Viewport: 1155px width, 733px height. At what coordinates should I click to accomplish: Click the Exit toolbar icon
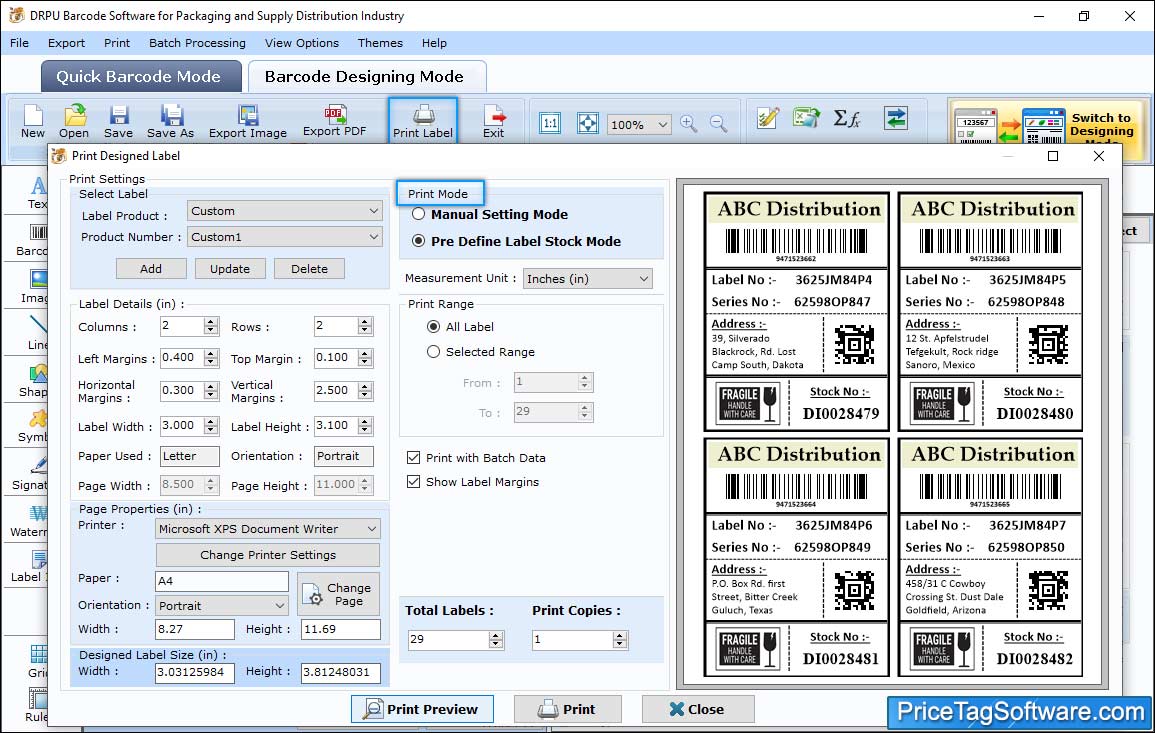tap(494, 122)
